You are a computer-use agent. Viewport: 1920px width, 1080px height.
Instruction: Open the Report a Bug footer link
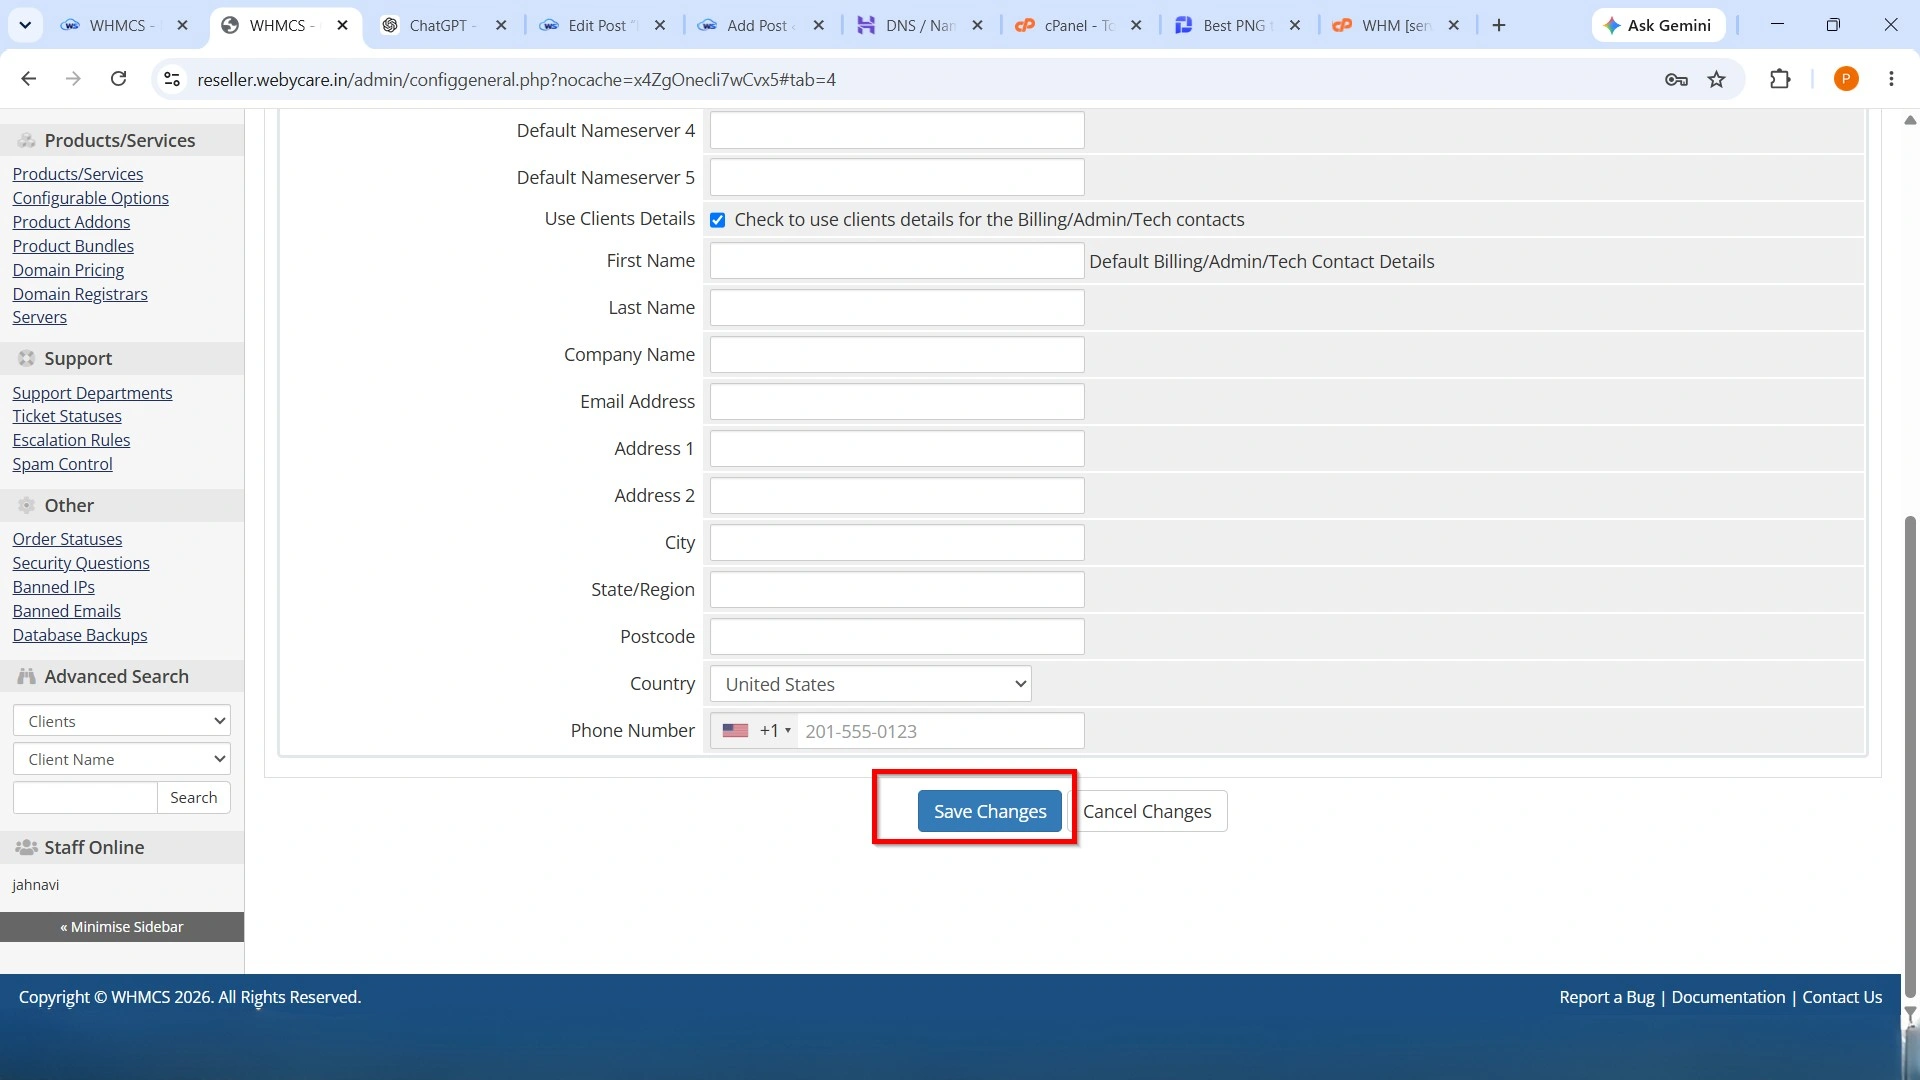[1606, 997]
